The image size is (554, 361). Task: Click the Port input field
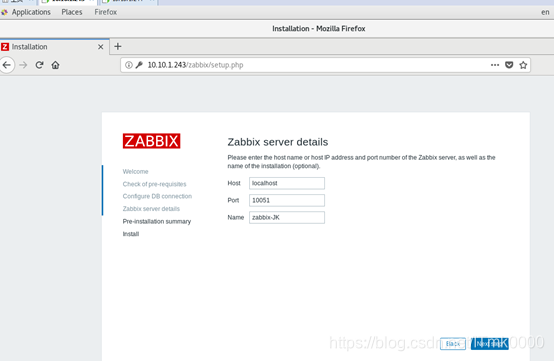287,200
